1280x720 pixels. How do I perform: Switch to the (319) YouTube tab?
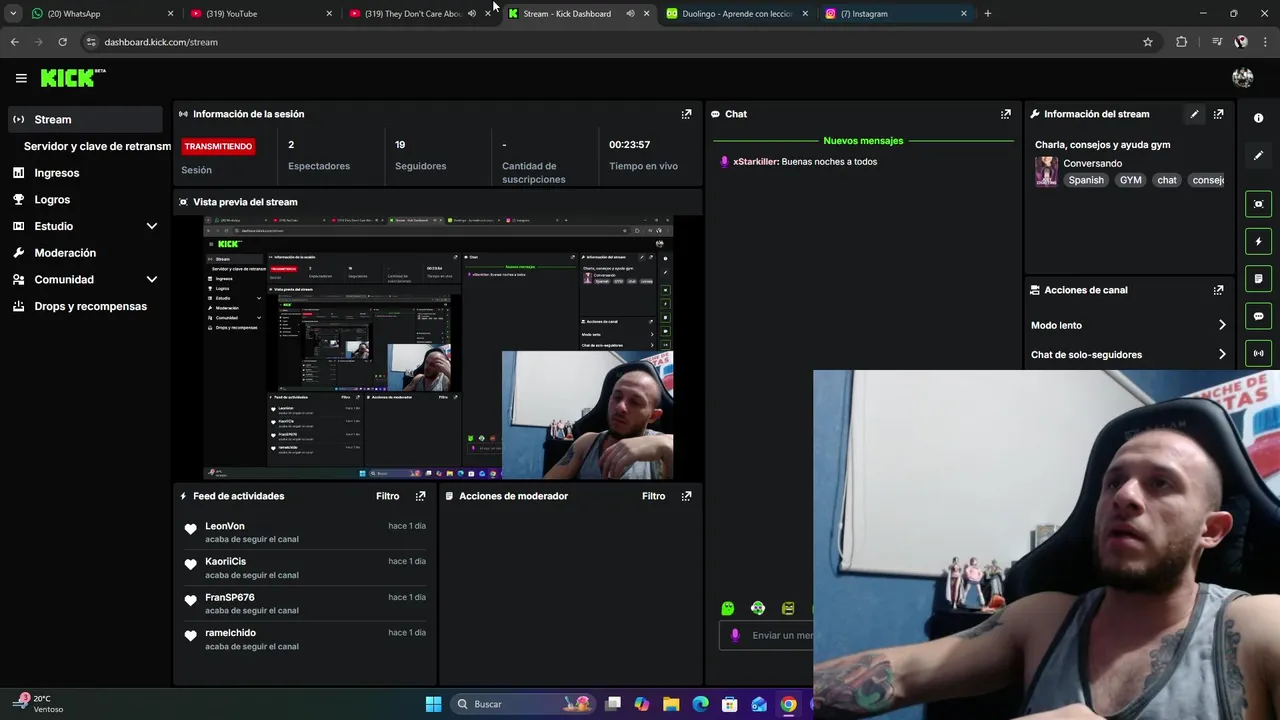(262, 14)
